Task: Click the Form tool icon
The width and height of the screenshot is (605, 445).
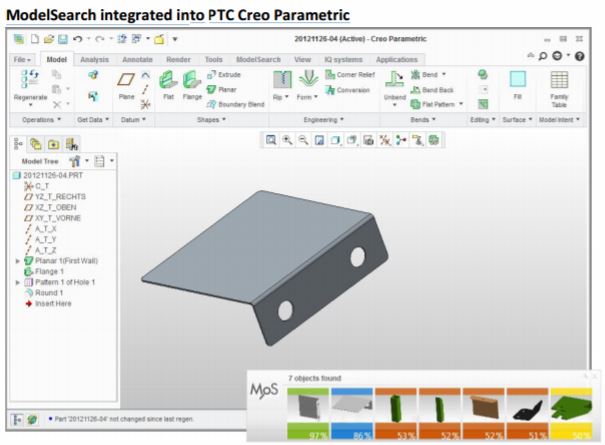Action: (x=308, y=79)
